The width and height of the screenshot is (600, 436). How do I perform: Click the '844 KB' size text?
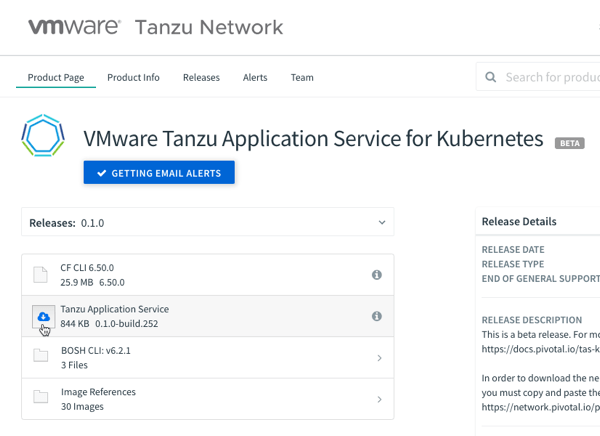(x=75, y=324)
